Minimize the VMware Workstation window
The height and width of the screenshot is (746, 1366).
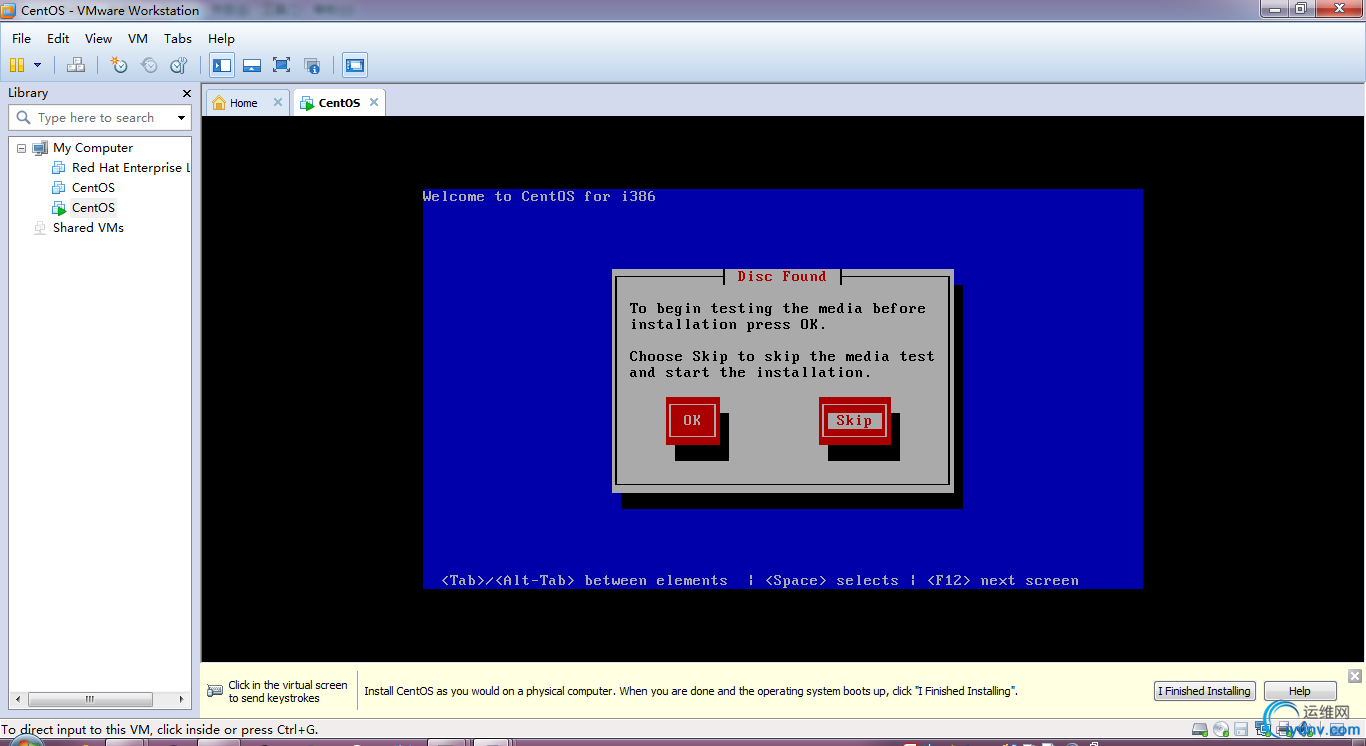[1273, 9]
